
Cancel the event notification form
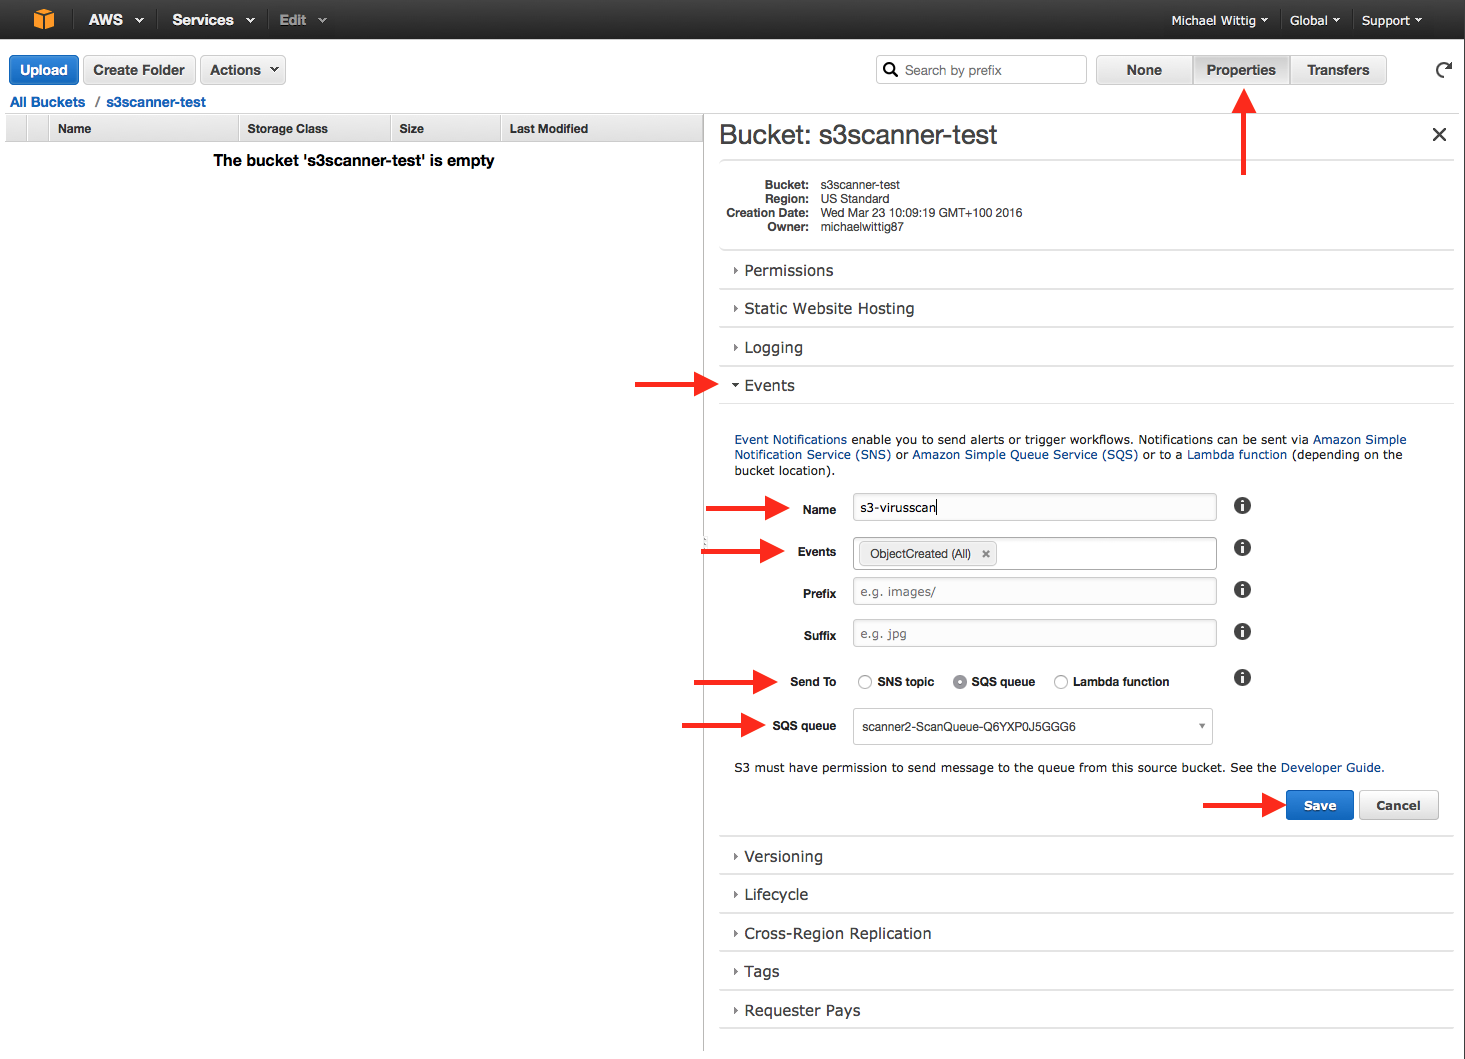click(1398, 805)
